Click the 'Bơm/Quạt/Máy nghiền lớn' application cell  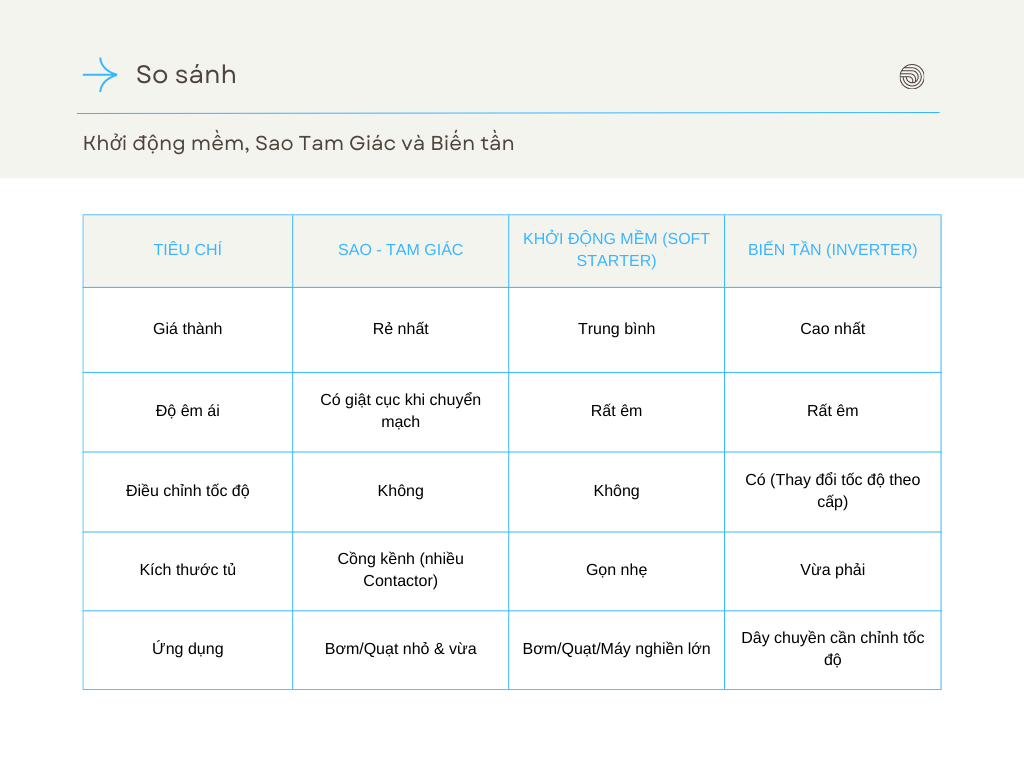click(616, 649)
